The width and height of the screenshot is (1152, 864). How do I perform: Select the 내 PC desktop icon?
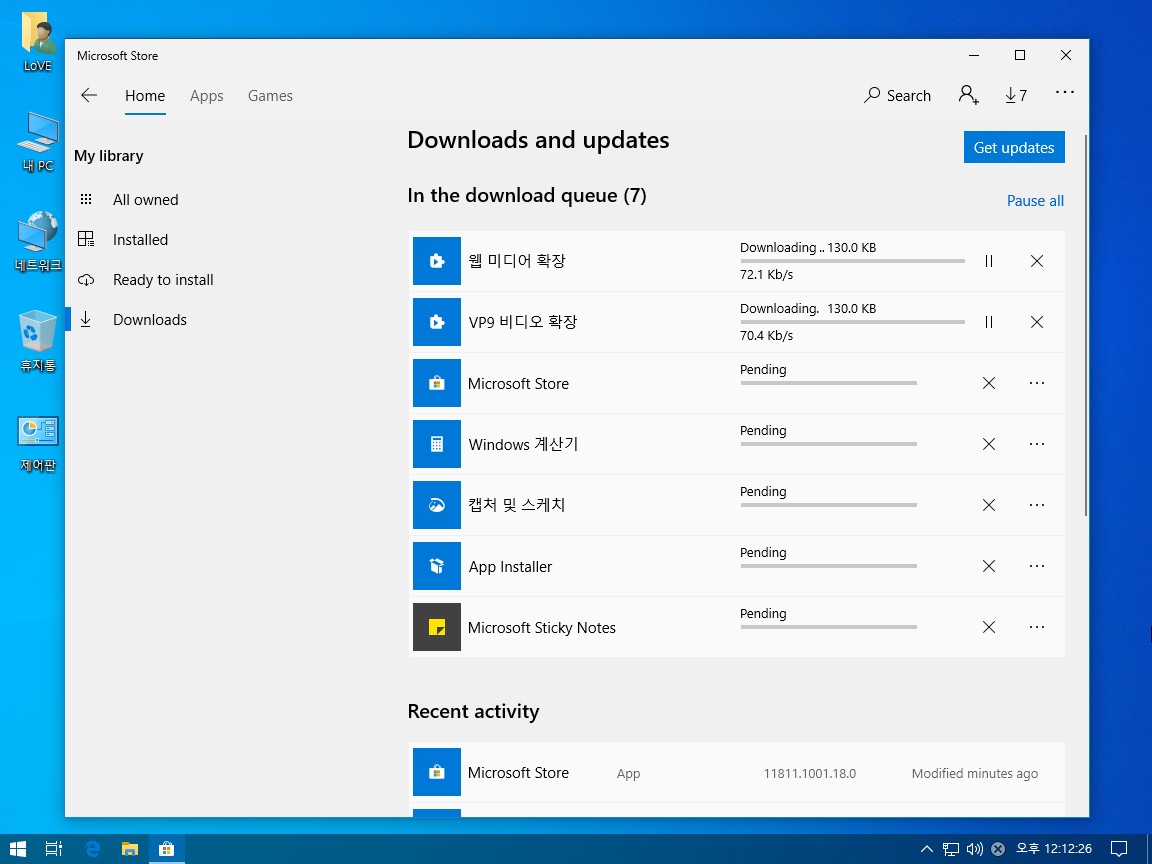(37, 141)
